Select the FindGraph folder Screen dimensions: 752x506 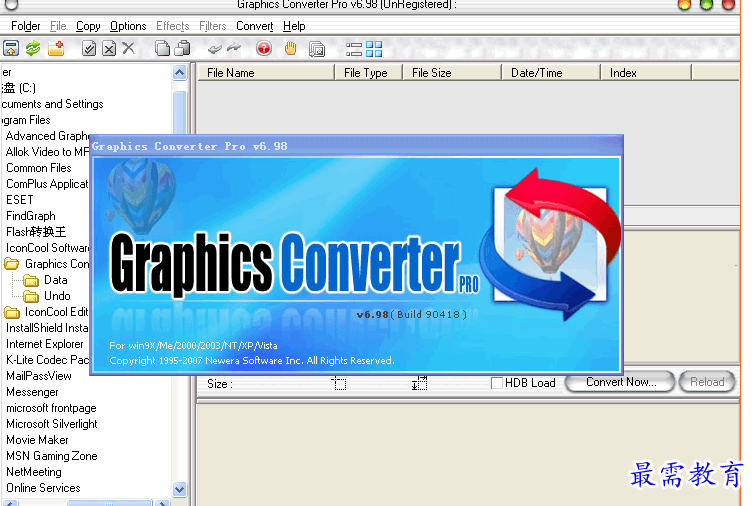point(31,216)
